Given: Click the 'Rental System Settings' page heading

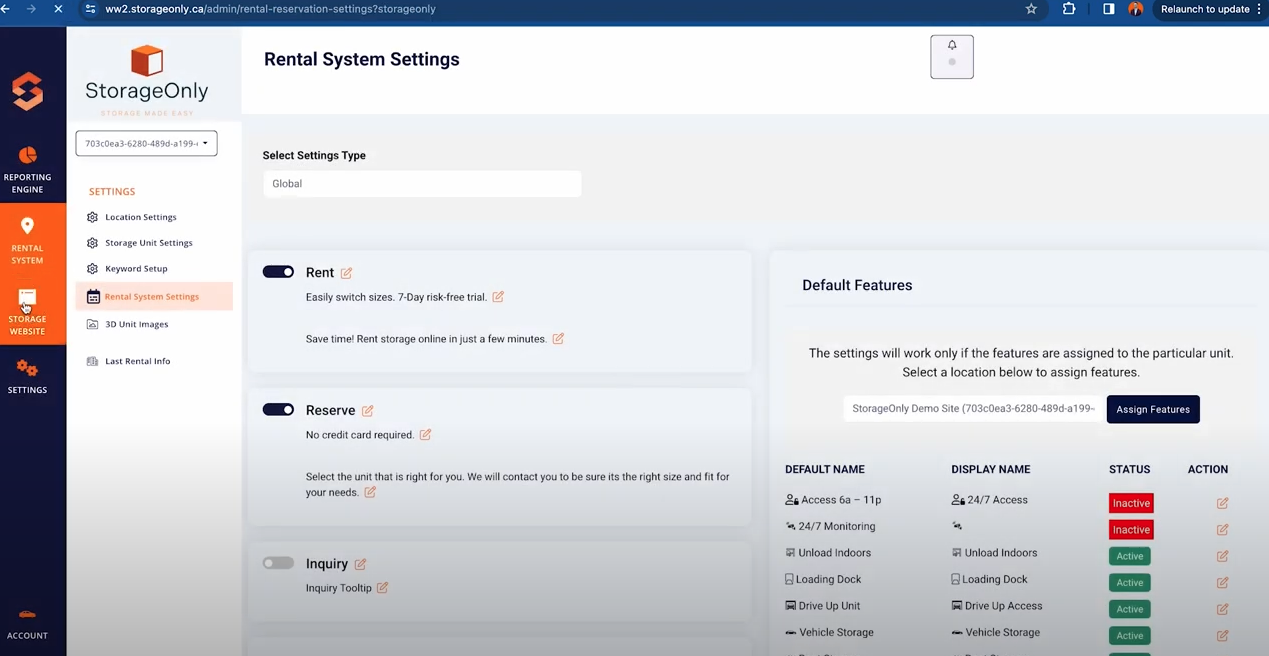Looking at the screenshot, I should click(362, 59).
